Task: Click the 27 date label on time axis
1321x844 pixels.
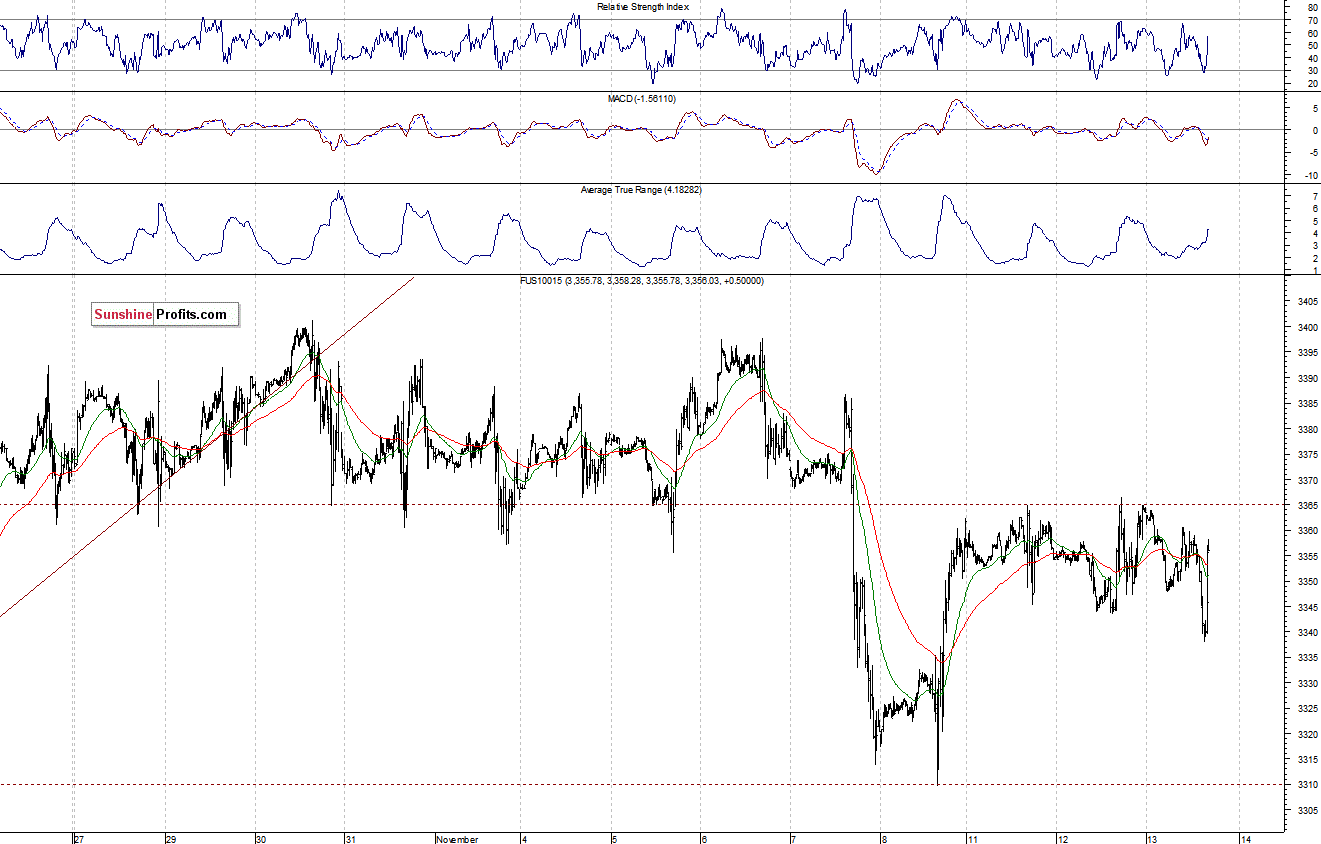Action: [80, 839]
